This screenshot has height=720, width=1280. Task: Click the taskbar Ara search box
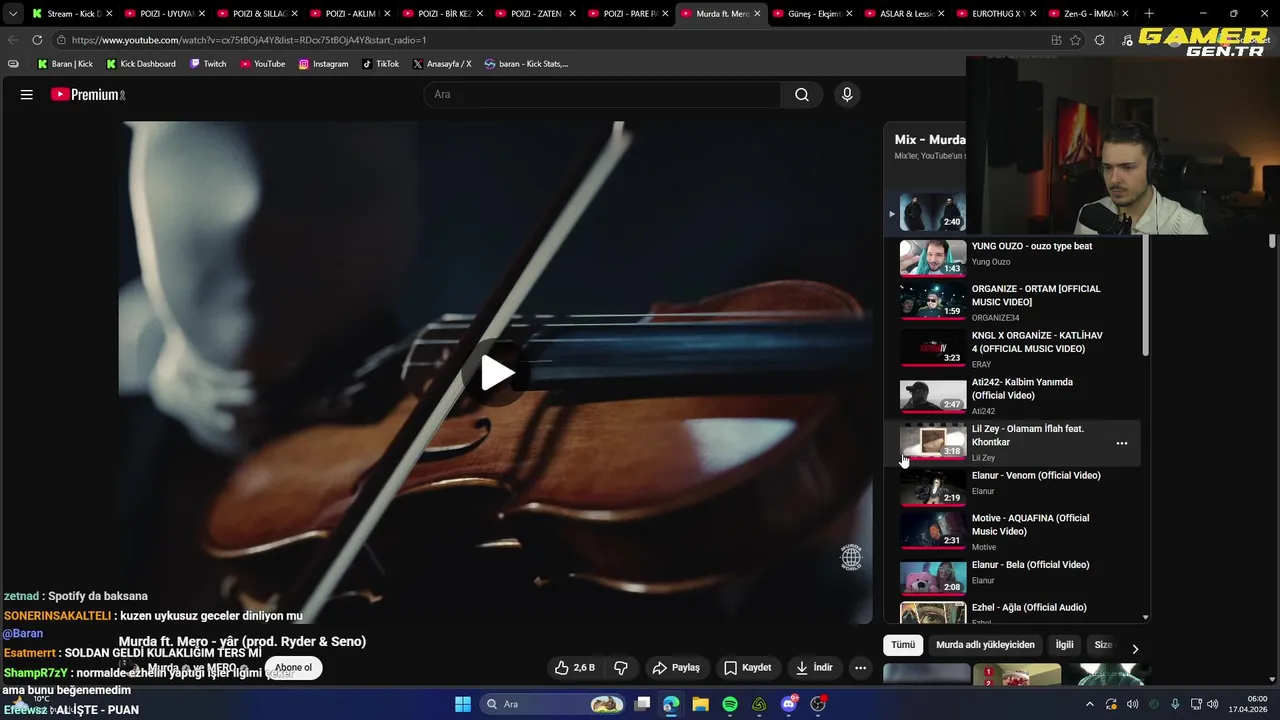552,704
